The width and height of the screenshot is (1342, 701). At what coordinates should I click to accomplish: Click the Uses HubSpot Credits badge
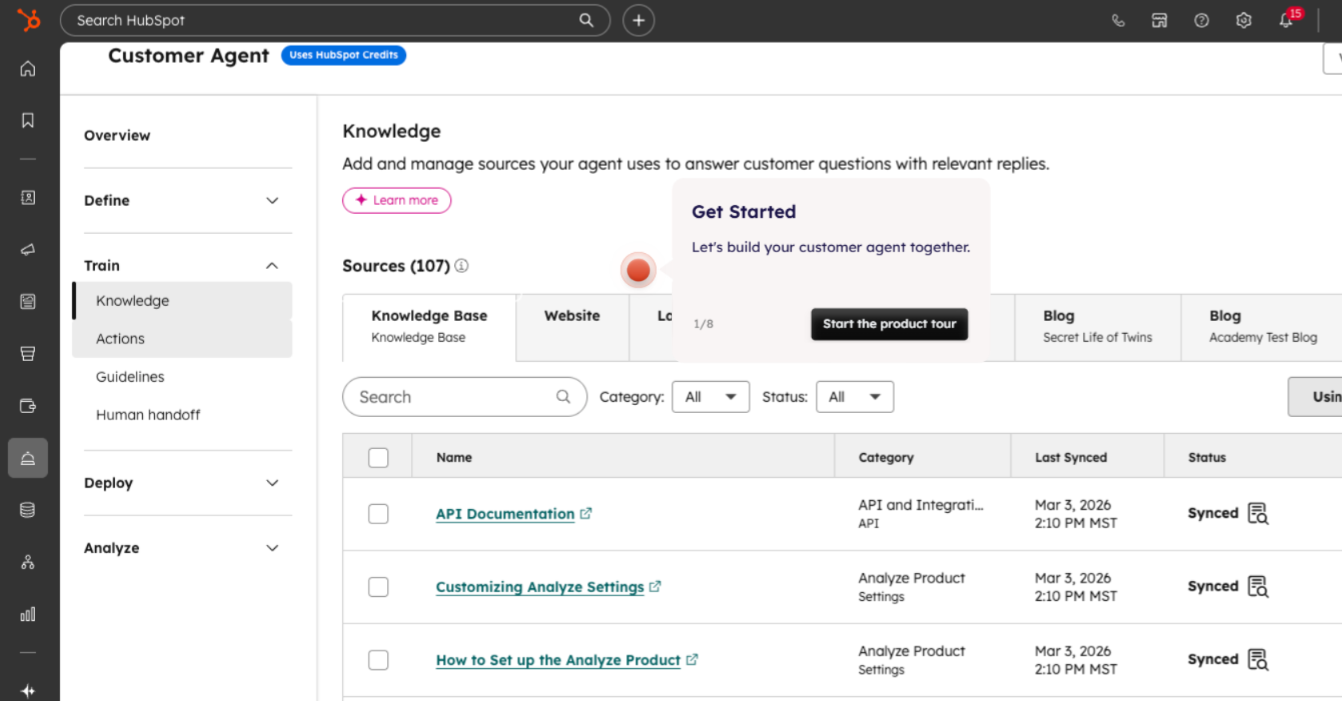[344, 55]
